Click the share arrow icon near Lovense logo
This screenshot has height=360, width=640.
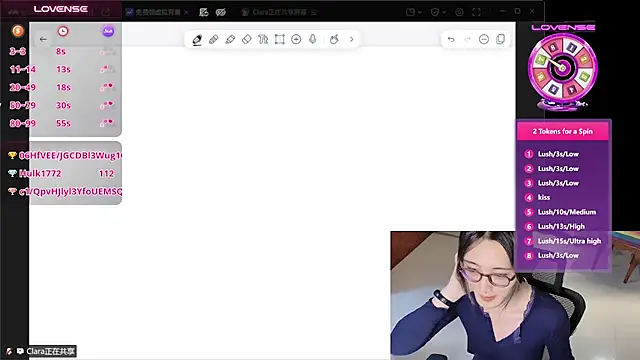pos(106,12)
